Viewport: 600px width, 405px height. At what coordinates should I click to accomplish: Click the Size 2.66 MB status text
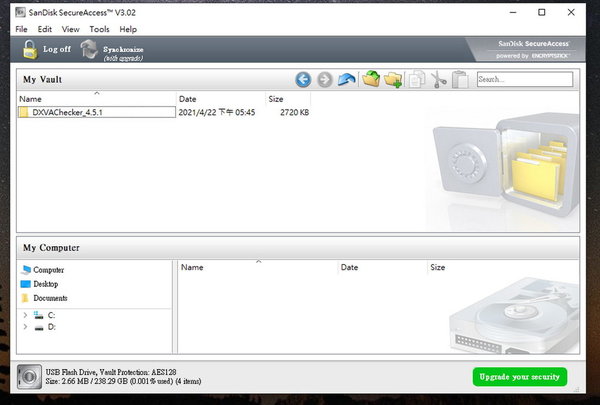click(123, 381)
